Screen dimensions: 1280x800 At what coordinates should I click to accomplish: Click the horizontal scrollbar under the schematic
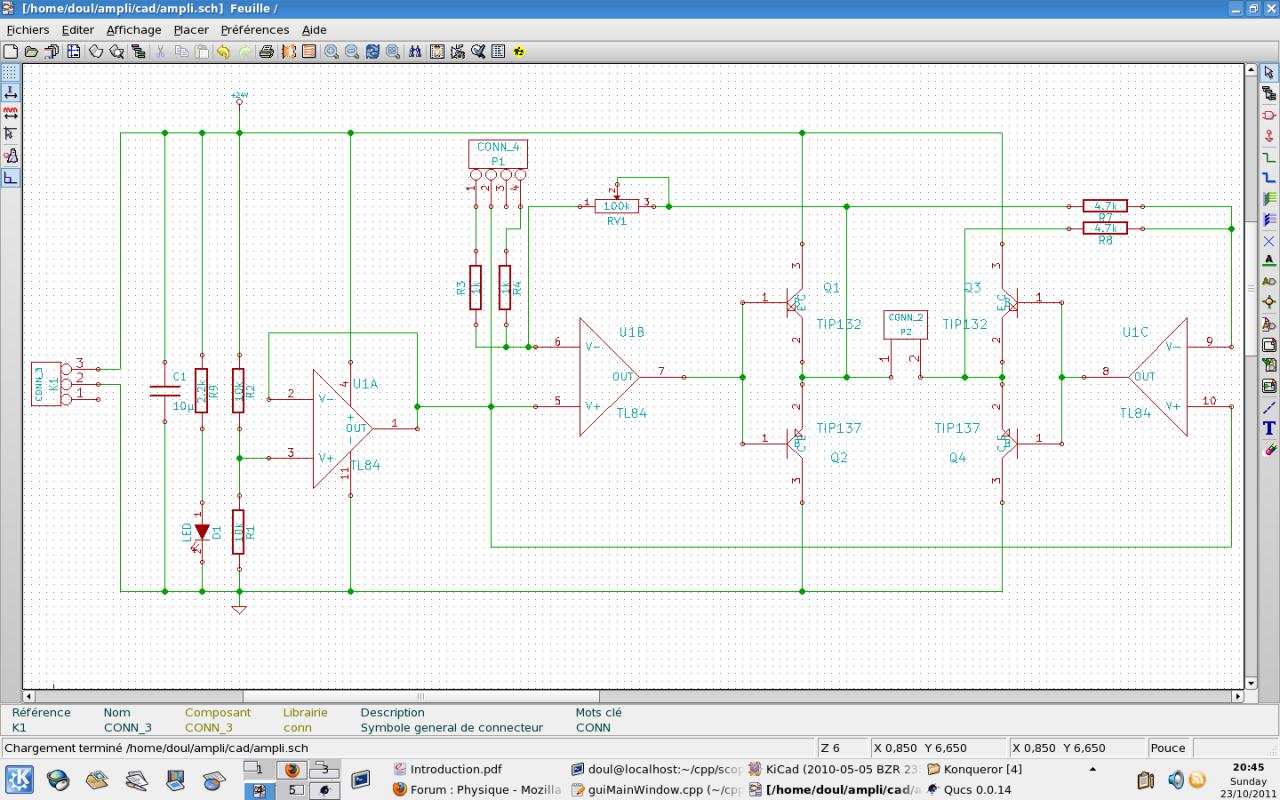[420, 696]
